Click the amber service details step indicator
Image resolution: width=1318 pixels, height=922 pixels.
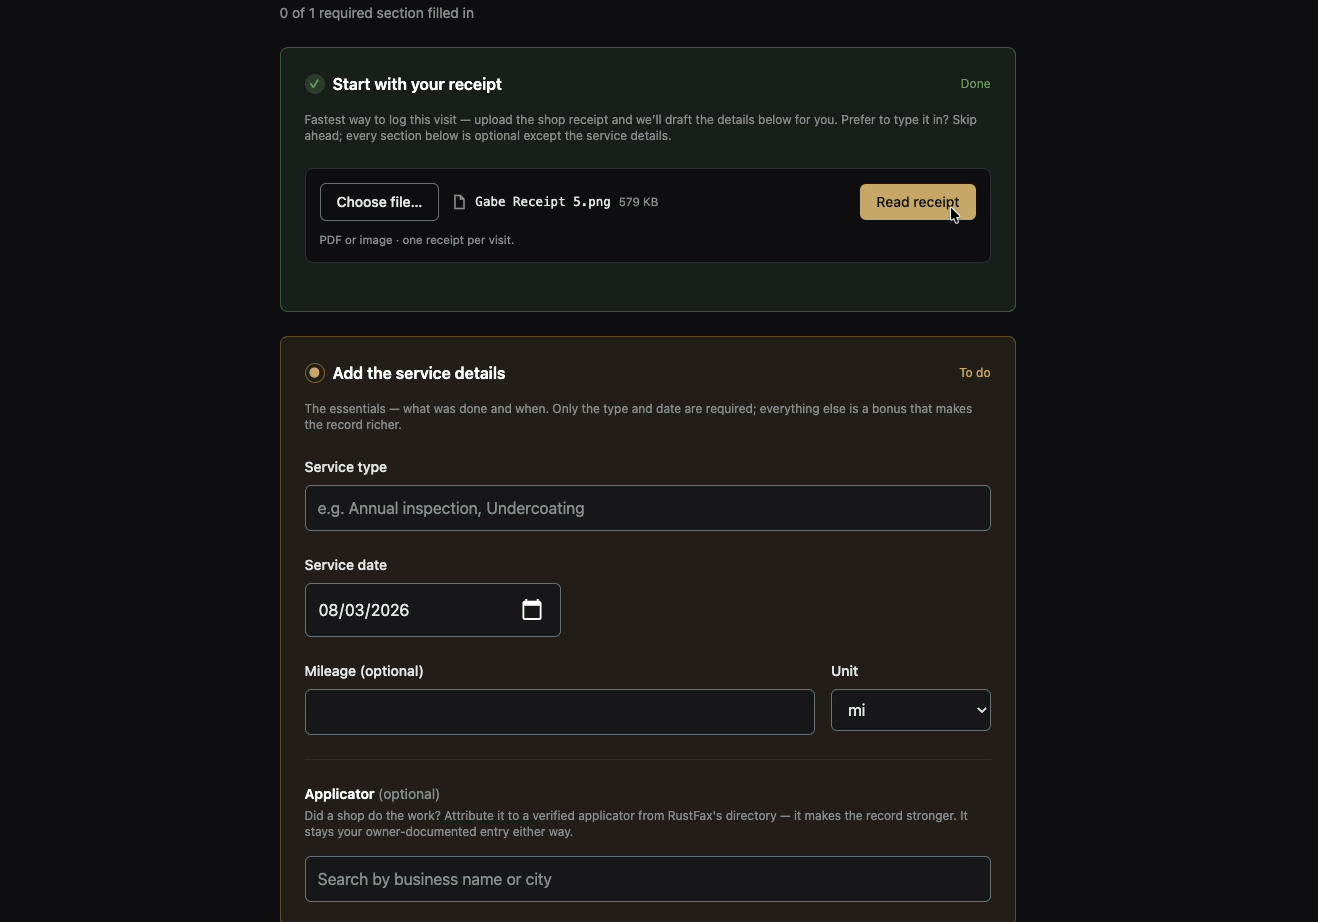[x=314, y=373]
